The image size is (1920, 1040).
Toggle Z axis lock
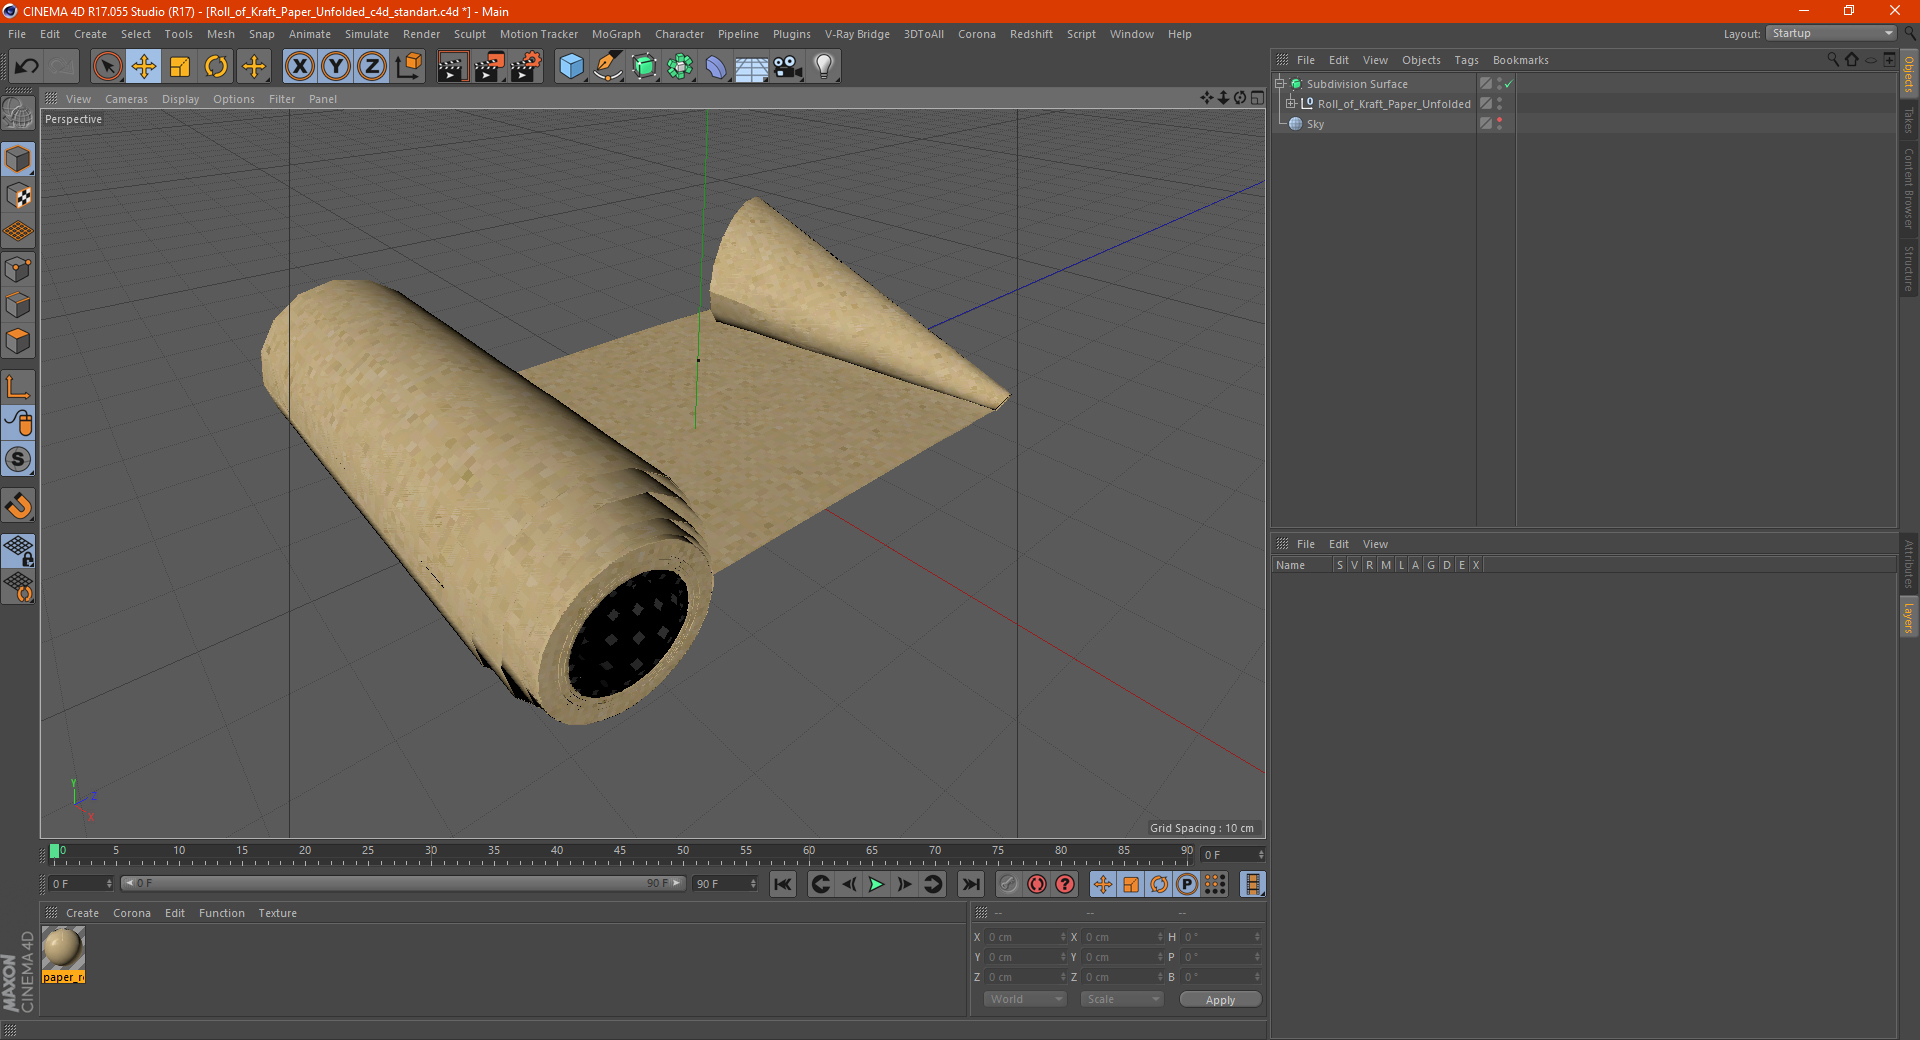coord(372,67)
